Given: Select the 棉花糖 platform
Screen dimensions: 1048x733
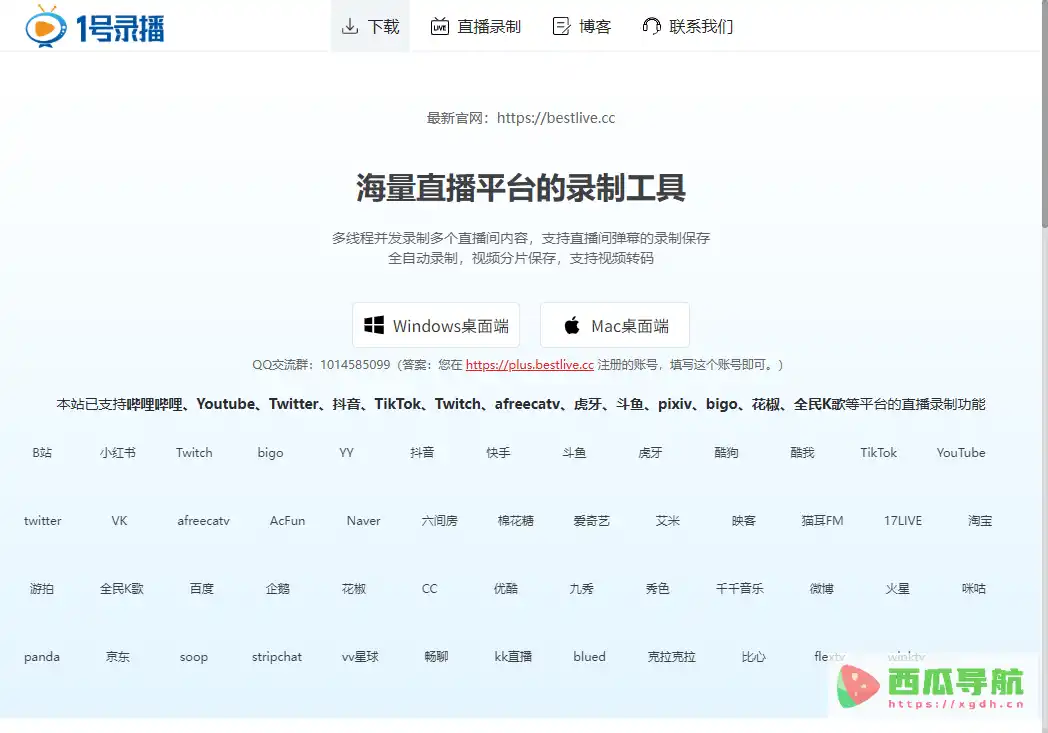Looking at the screenshot, I should coord(516,521).
